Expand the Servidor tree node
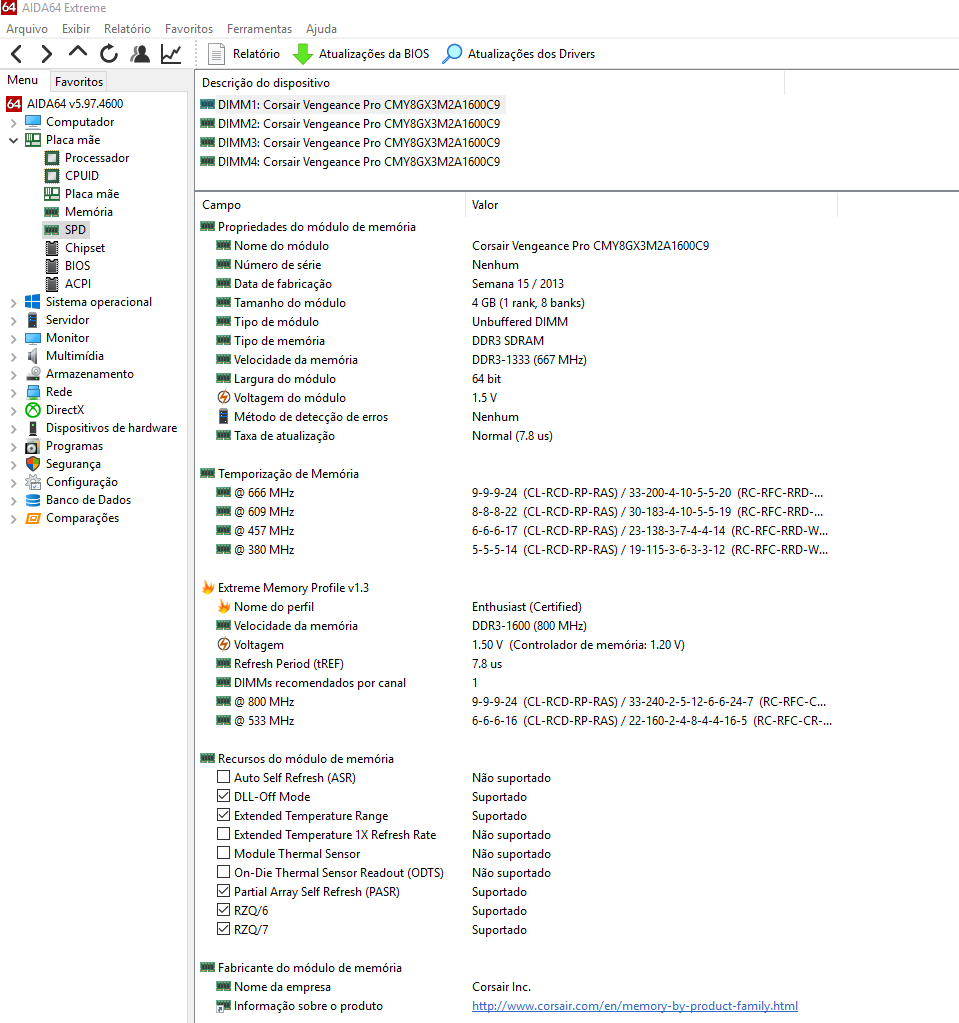This screenshot has width=959, height=1023. [x=13, y=320]
